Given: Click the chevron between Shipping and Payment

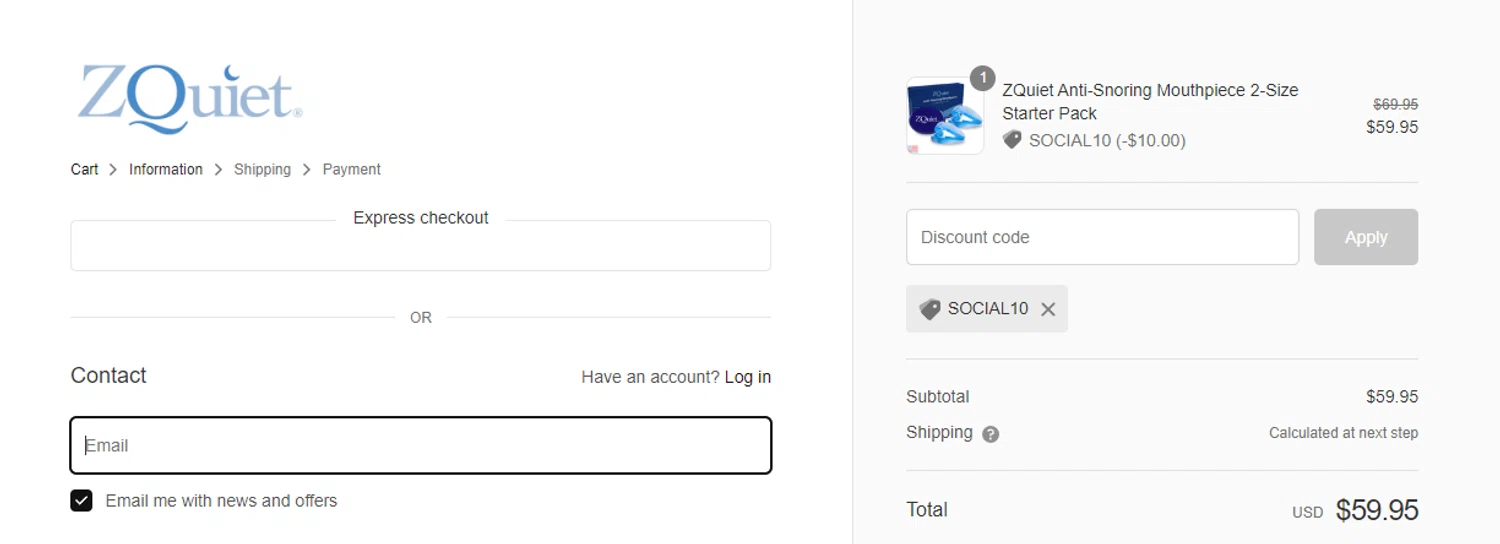Looking at the screenshot, I should tap(306, 170).
